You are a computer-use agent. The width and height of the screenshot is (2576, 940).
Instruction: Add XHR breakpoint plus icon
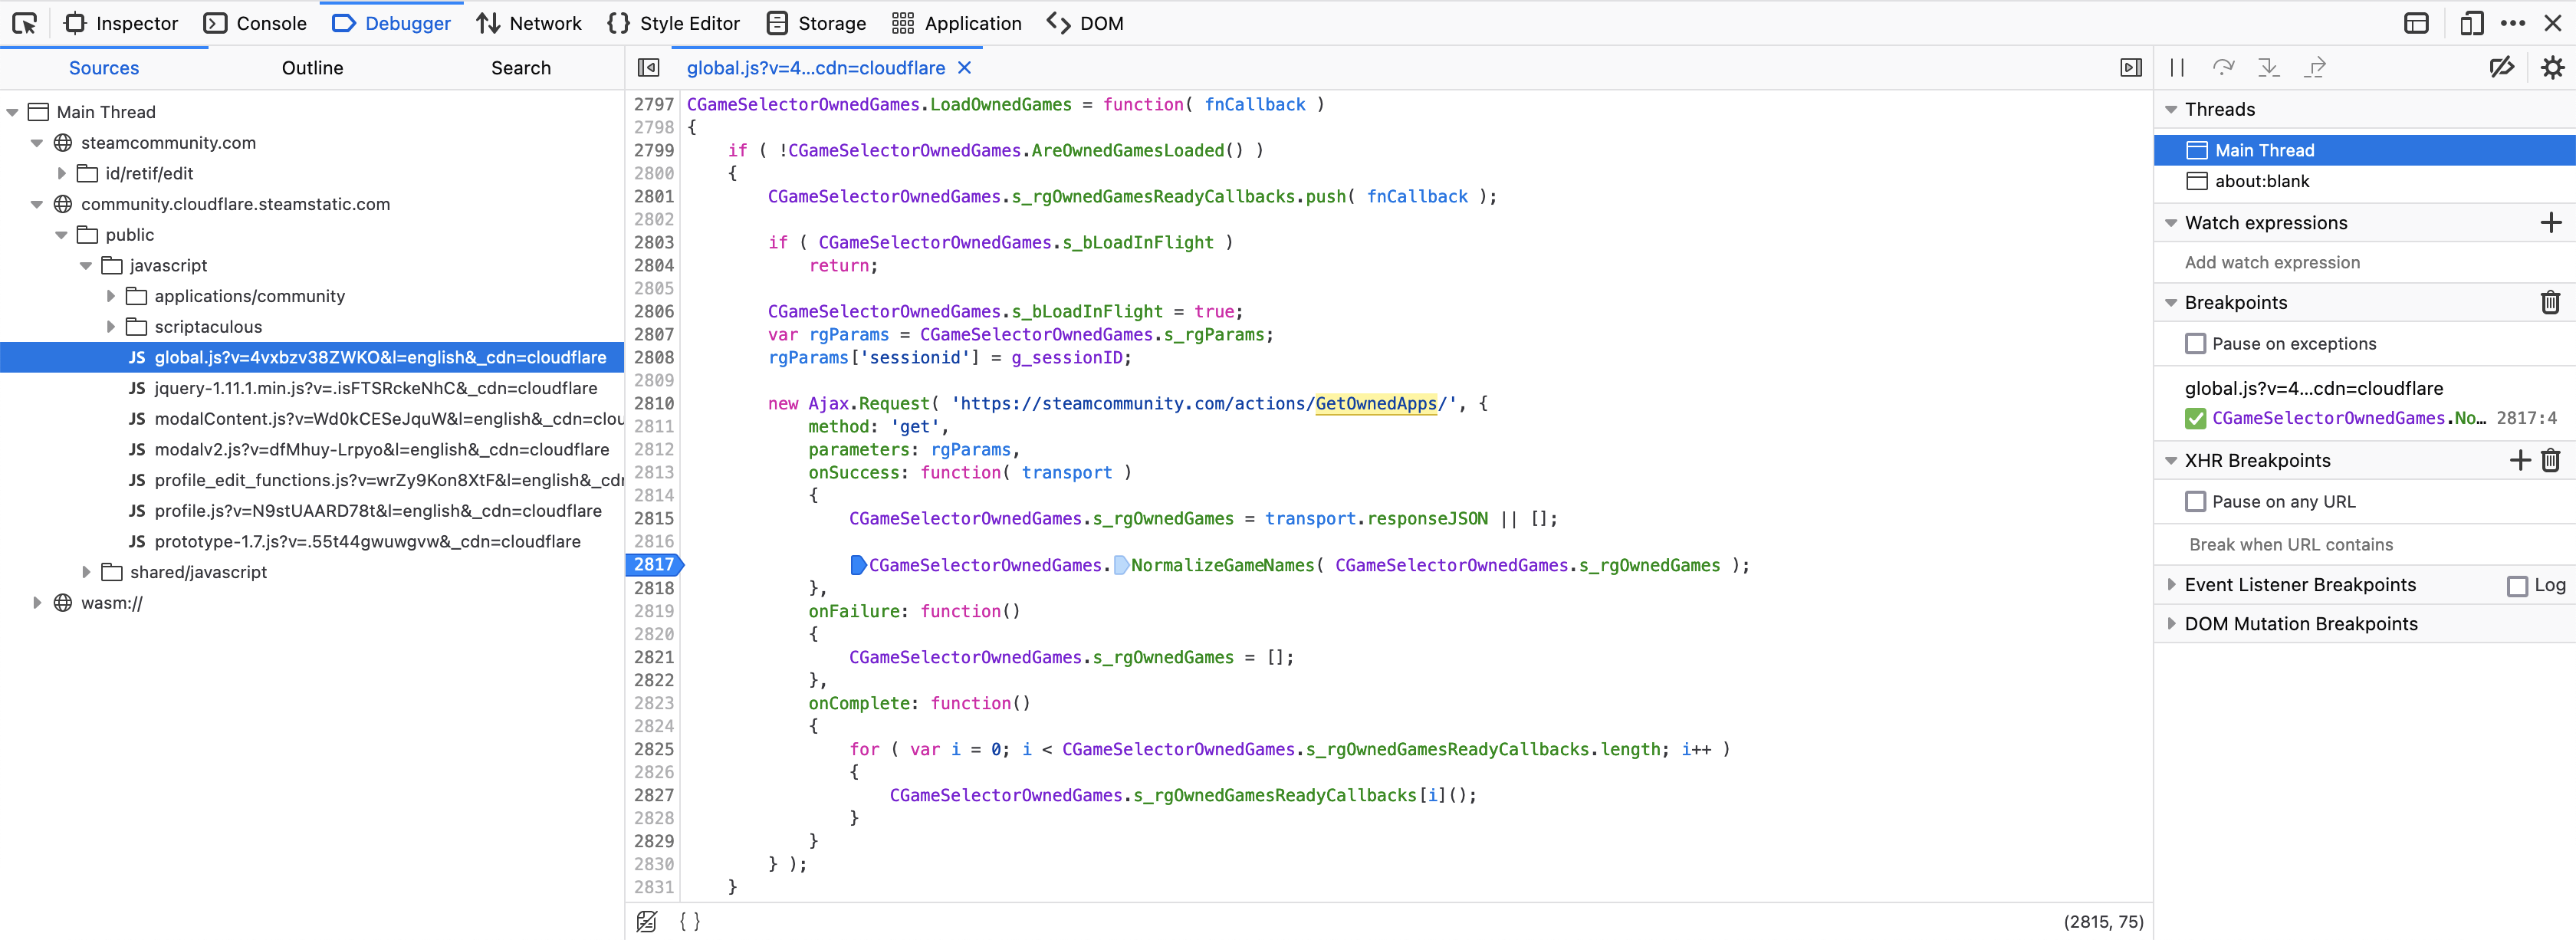click(x=2519, y=460)
